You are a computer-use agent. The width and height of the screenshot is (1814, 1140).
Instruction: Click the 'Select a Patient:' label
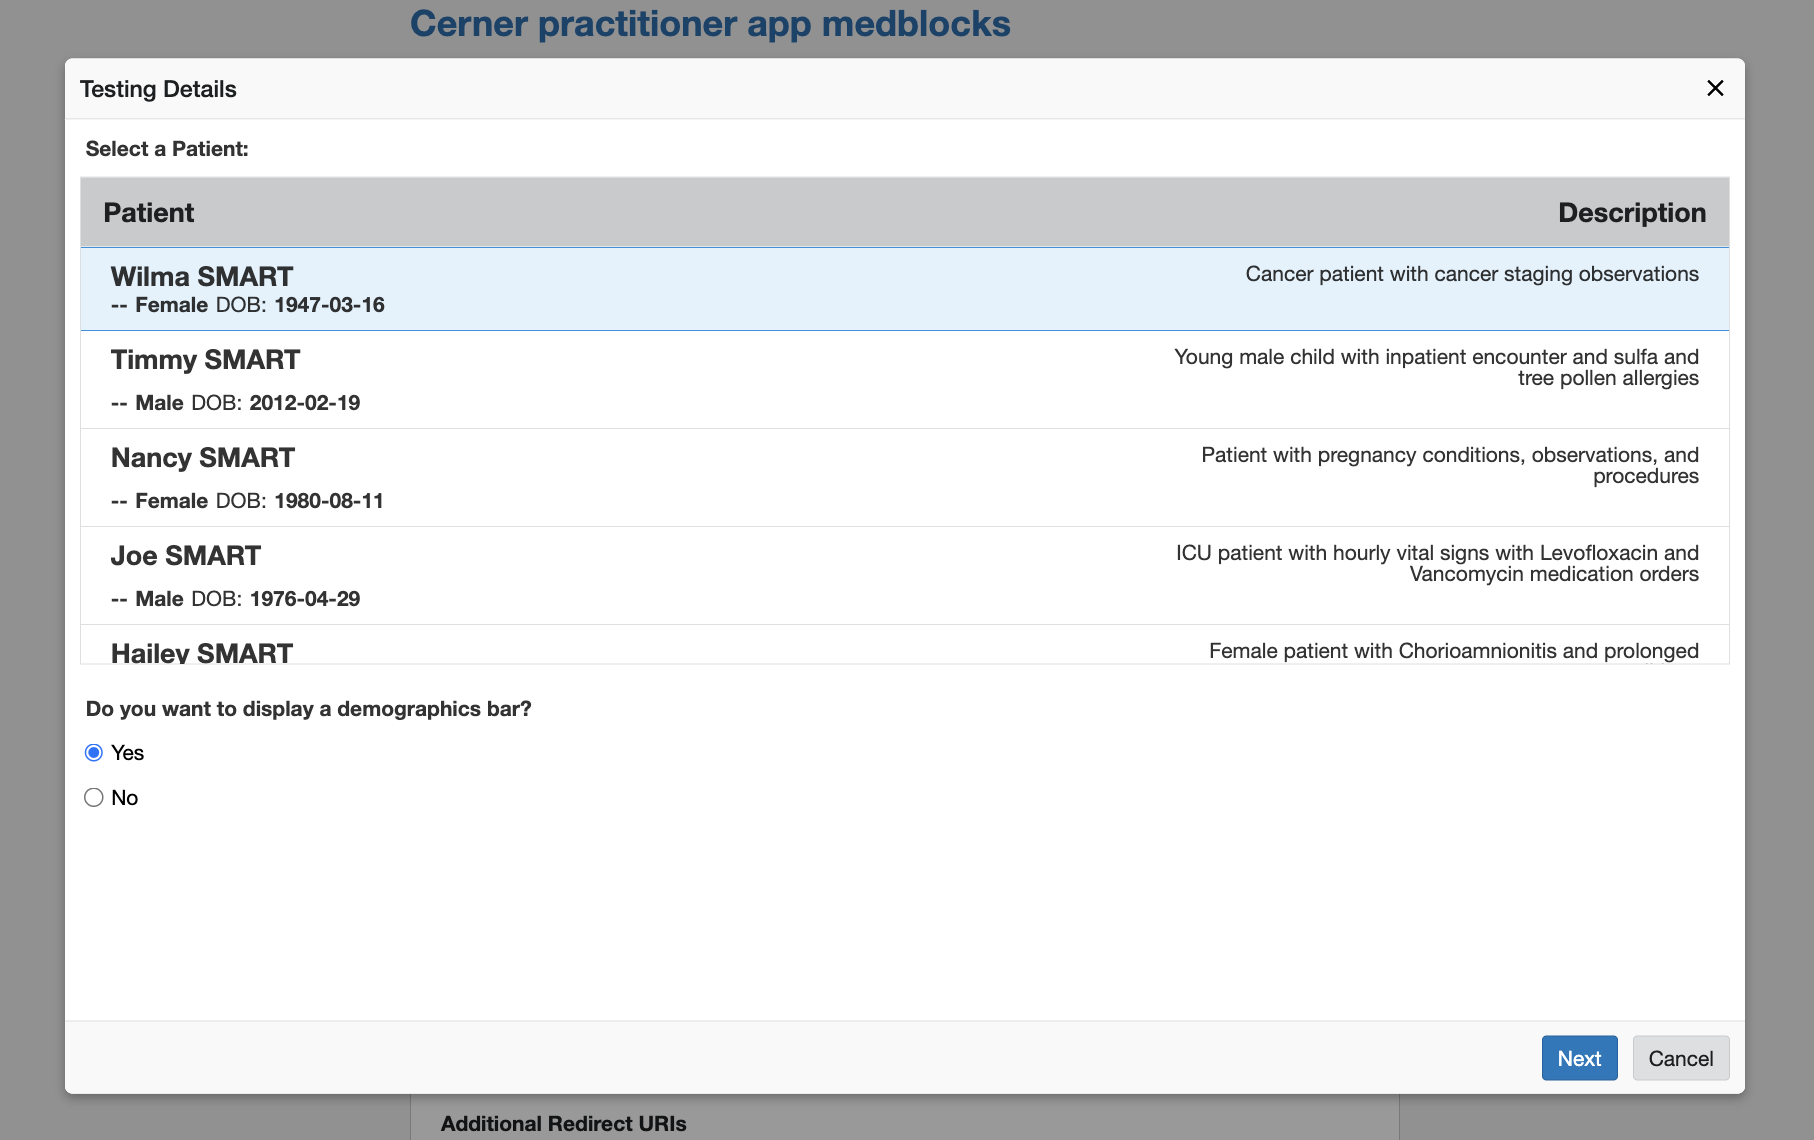click(x=167, y=149)
